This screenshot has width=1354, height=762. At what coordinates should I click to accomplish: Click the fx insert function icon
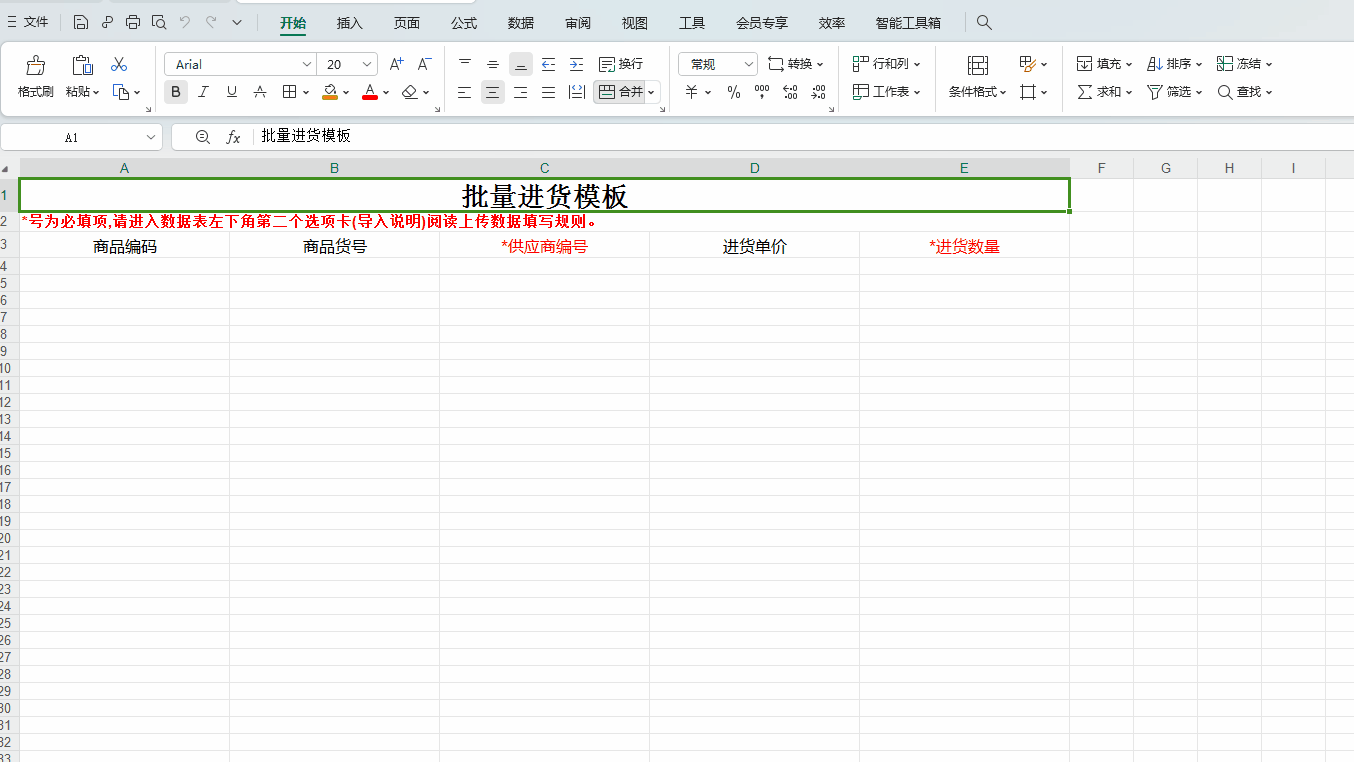[233, 137]
